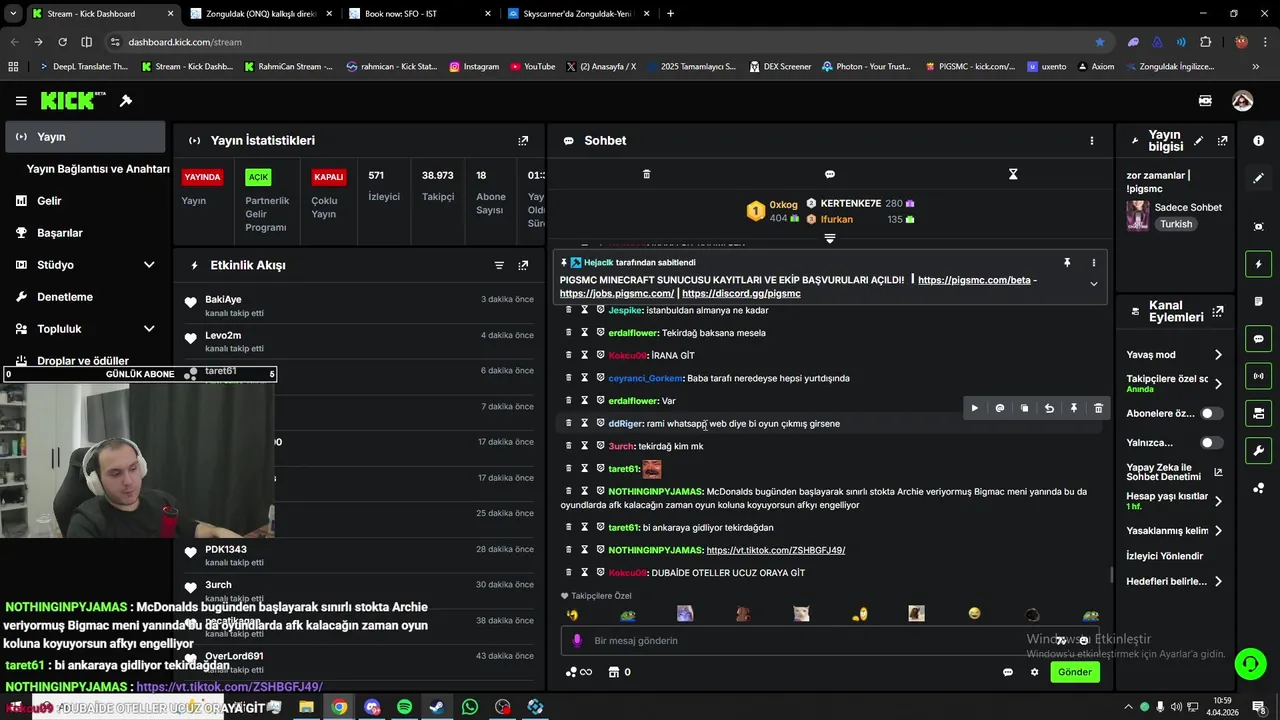
Task: Open Yasaklanmış kelimeler options
Action: pyautogui.click(x=1174, y=531)
